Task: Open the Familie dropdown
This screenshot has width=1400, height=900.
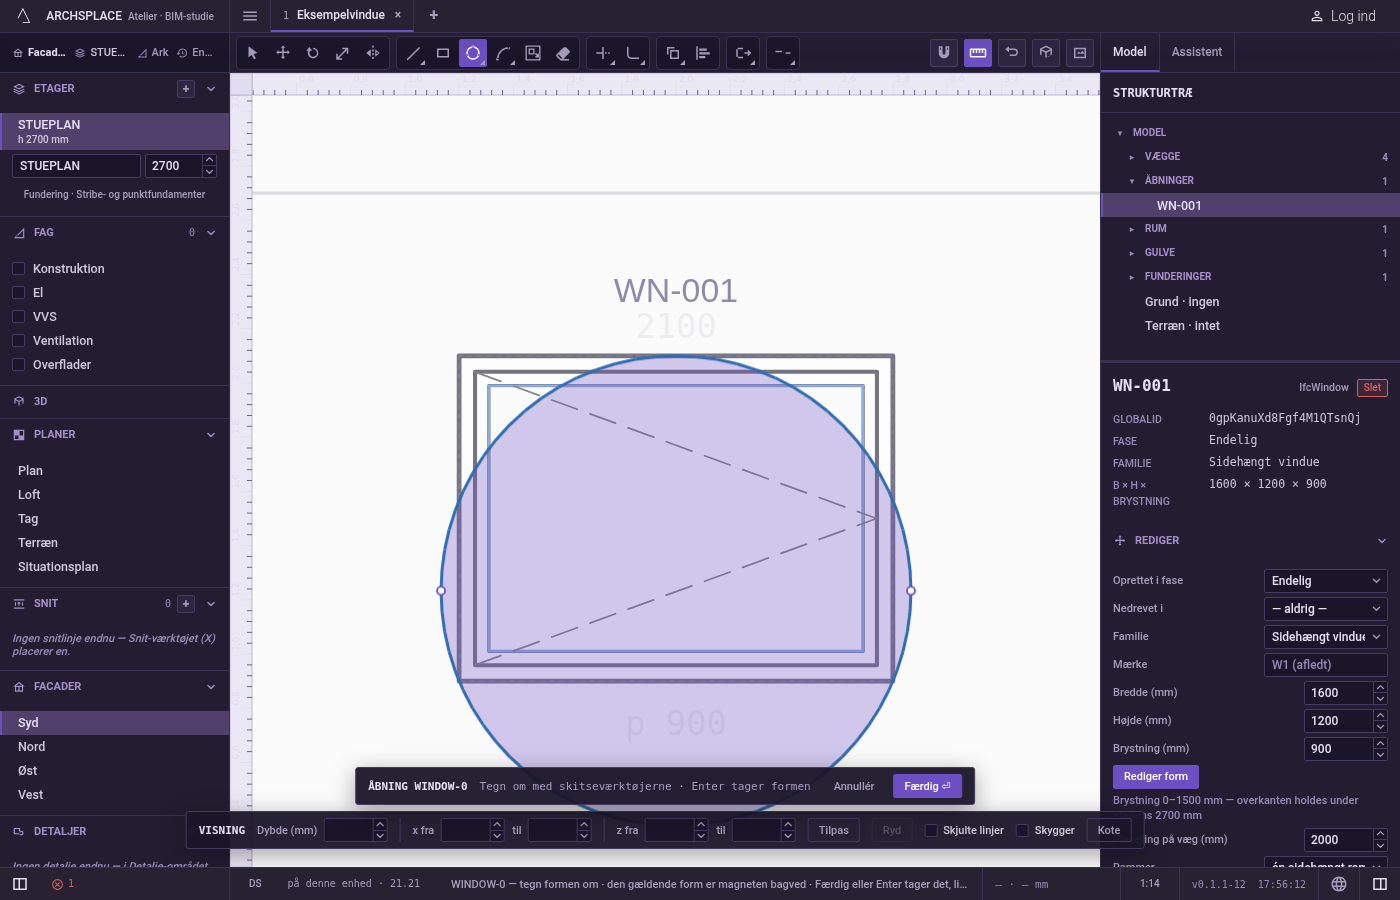Action: click(x=1326, y=637)
